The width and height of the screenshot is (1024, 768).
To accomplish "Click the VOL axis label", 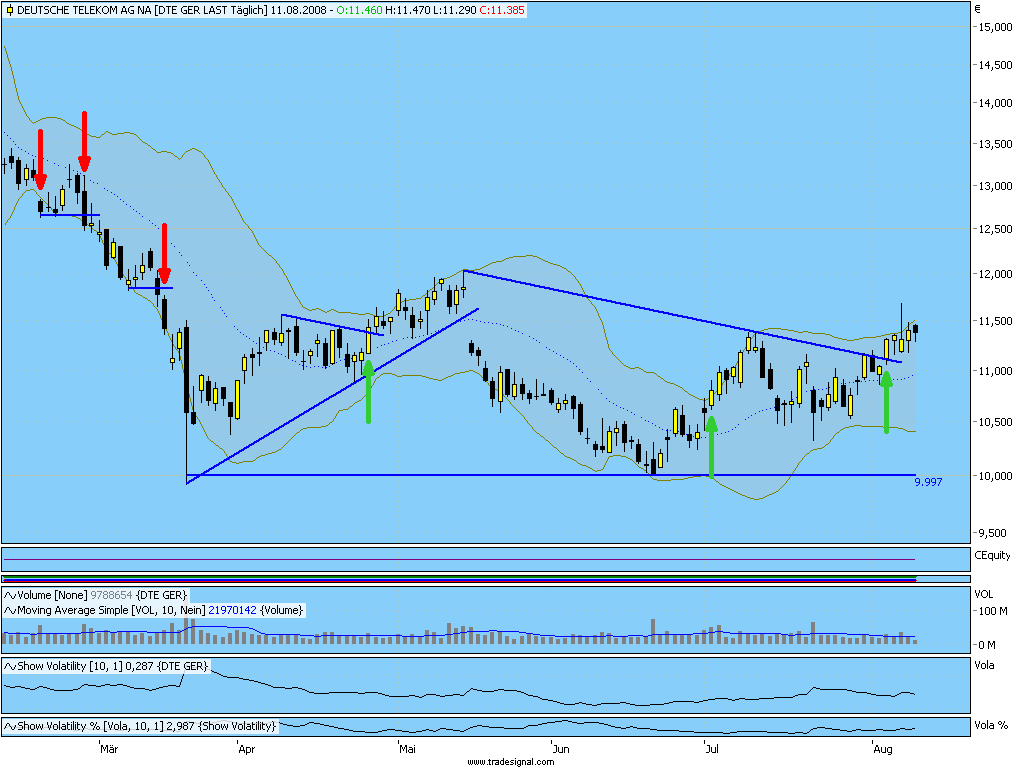I will pos(984,594).
